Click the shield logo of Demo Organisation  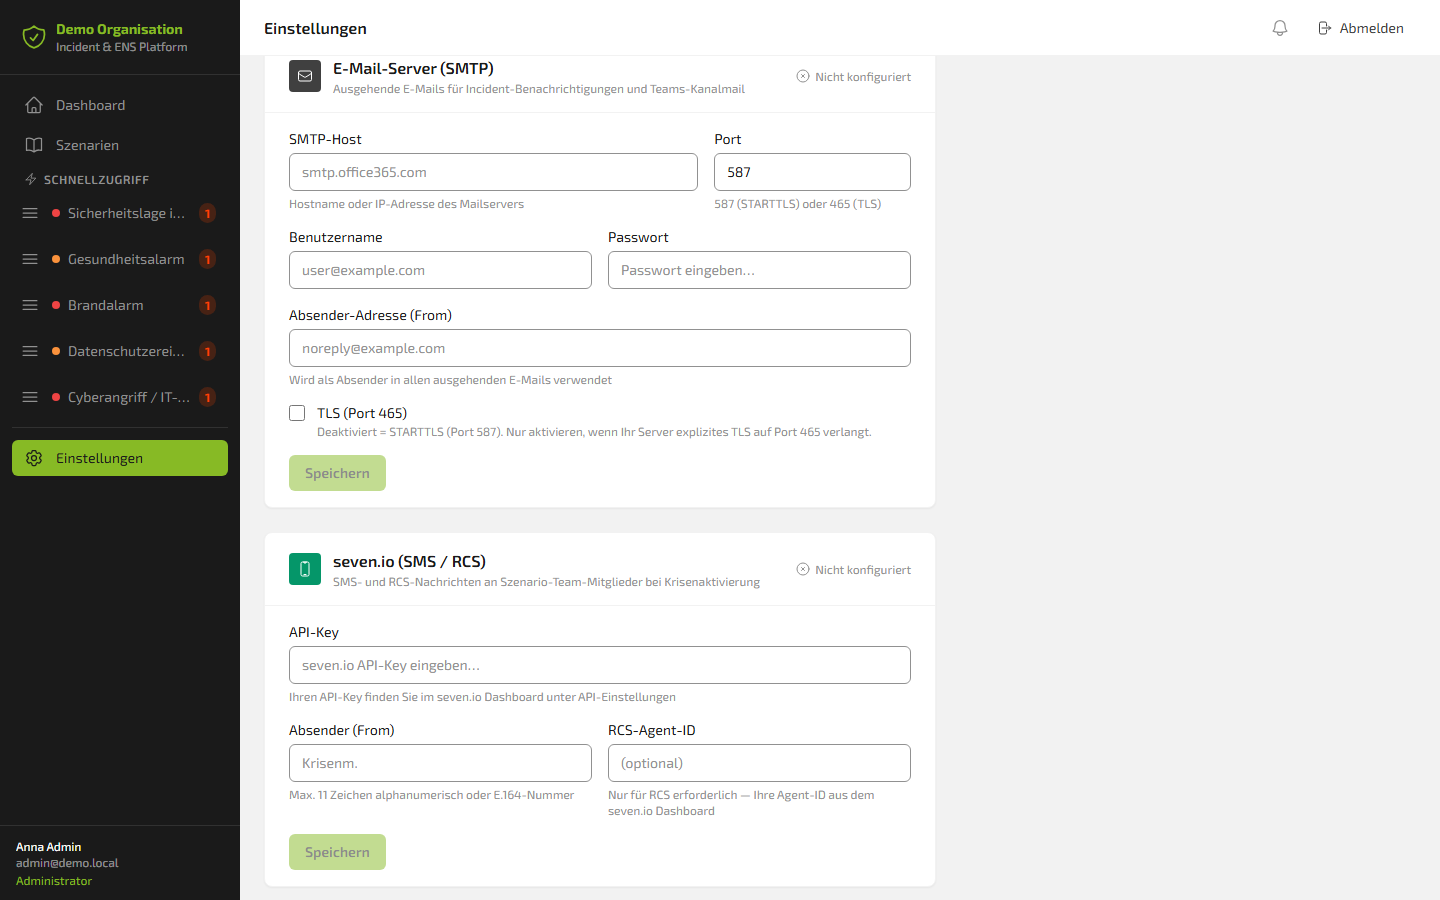pyautogui.click(x=34, y=38)
